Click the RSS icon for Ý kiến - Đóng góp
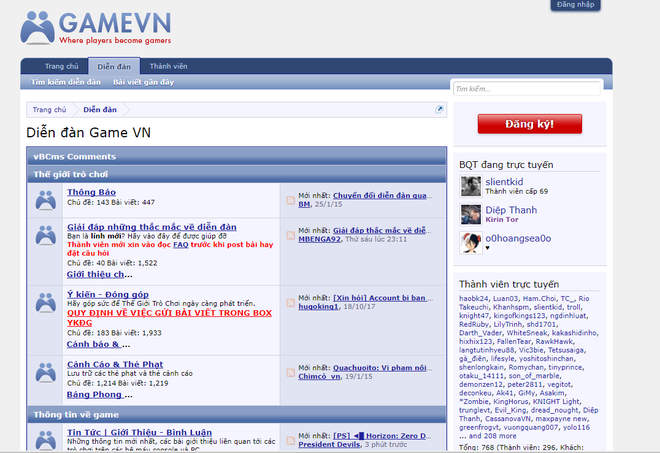This screenshot has width=660, height=453. (x=290, y=303)
